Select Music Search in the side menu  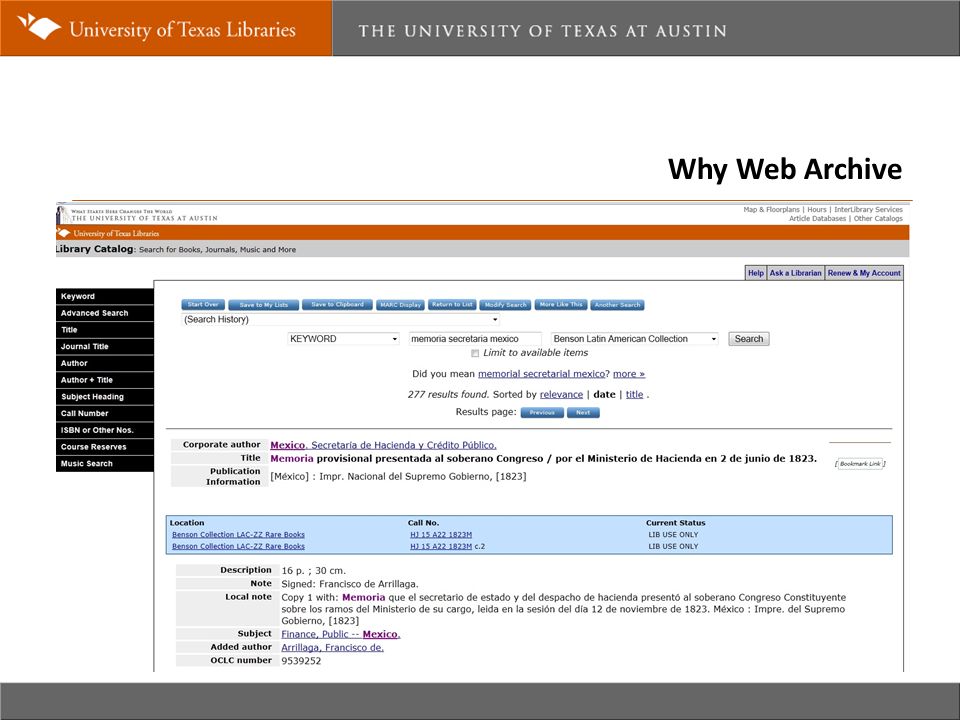(x=105, y=463)
